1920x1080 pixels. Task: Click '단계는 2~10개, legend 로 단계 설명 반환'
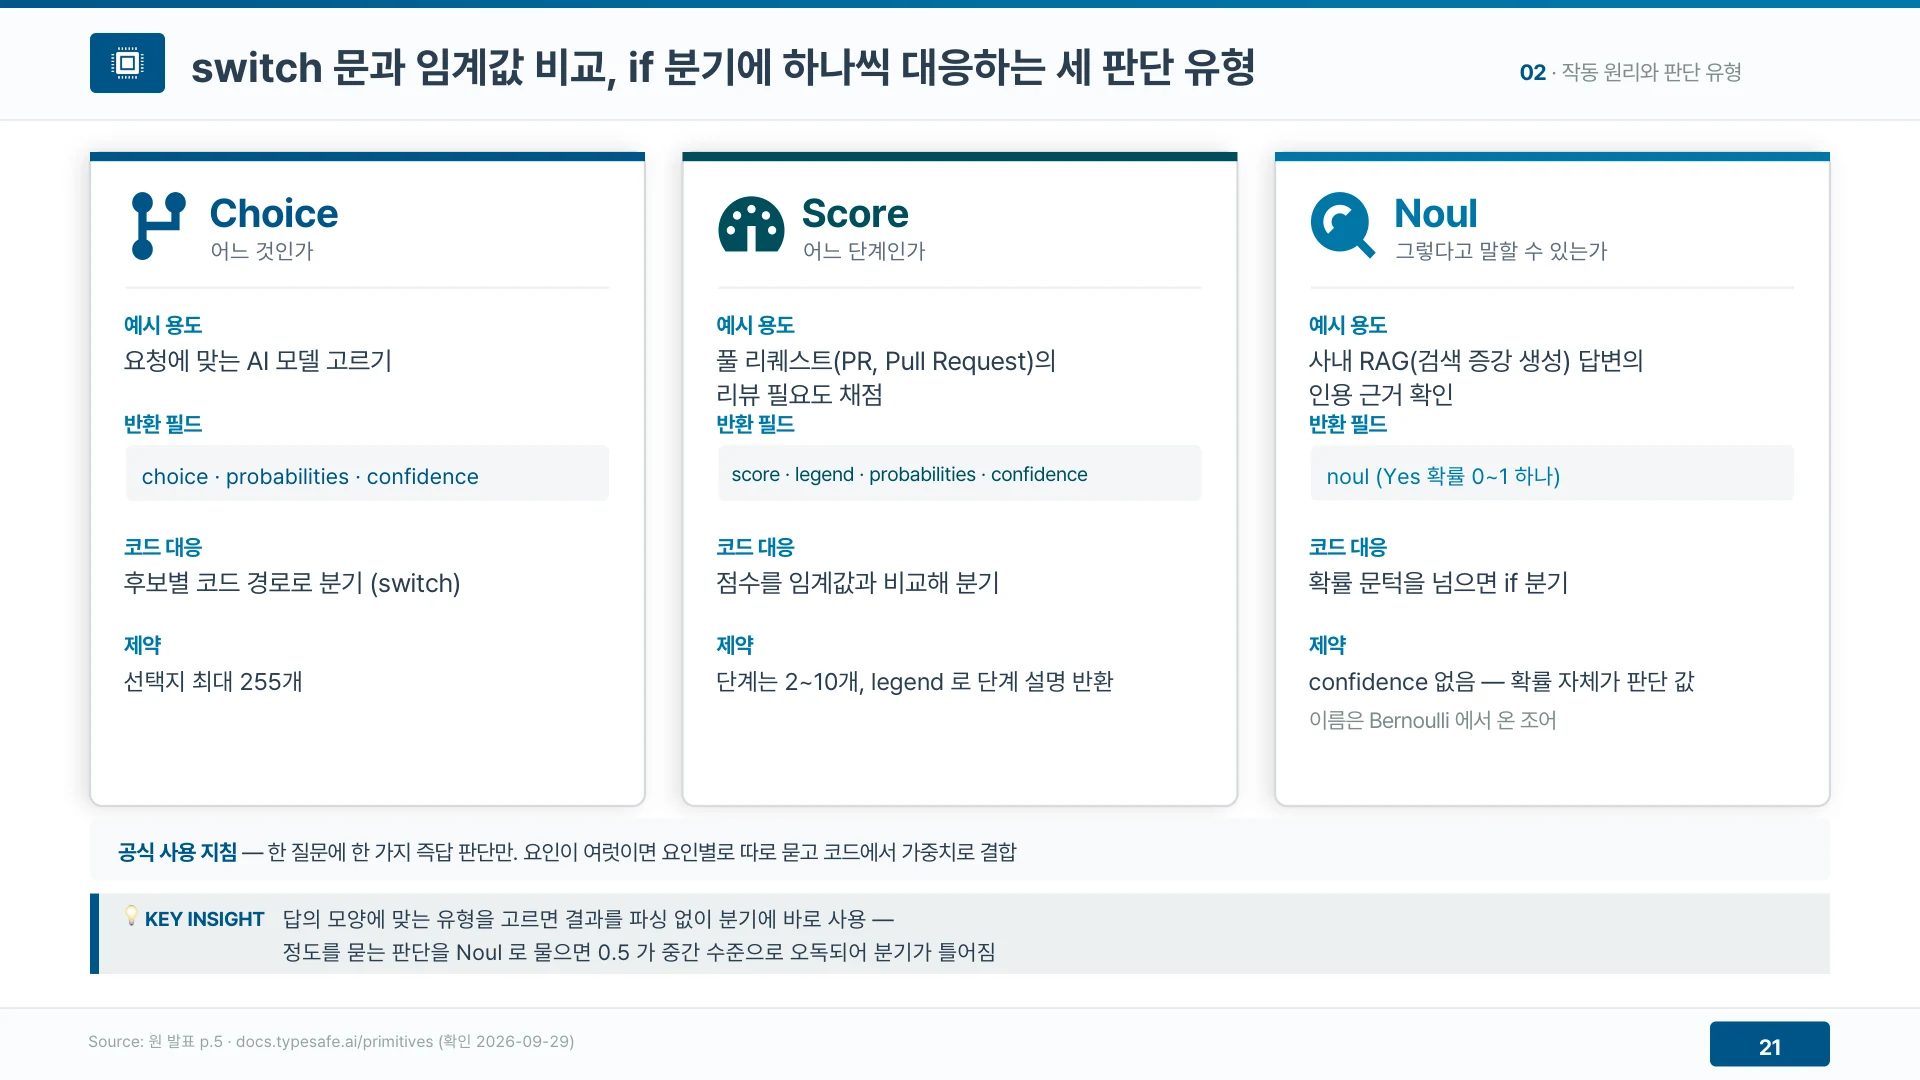tap(915, 681)
